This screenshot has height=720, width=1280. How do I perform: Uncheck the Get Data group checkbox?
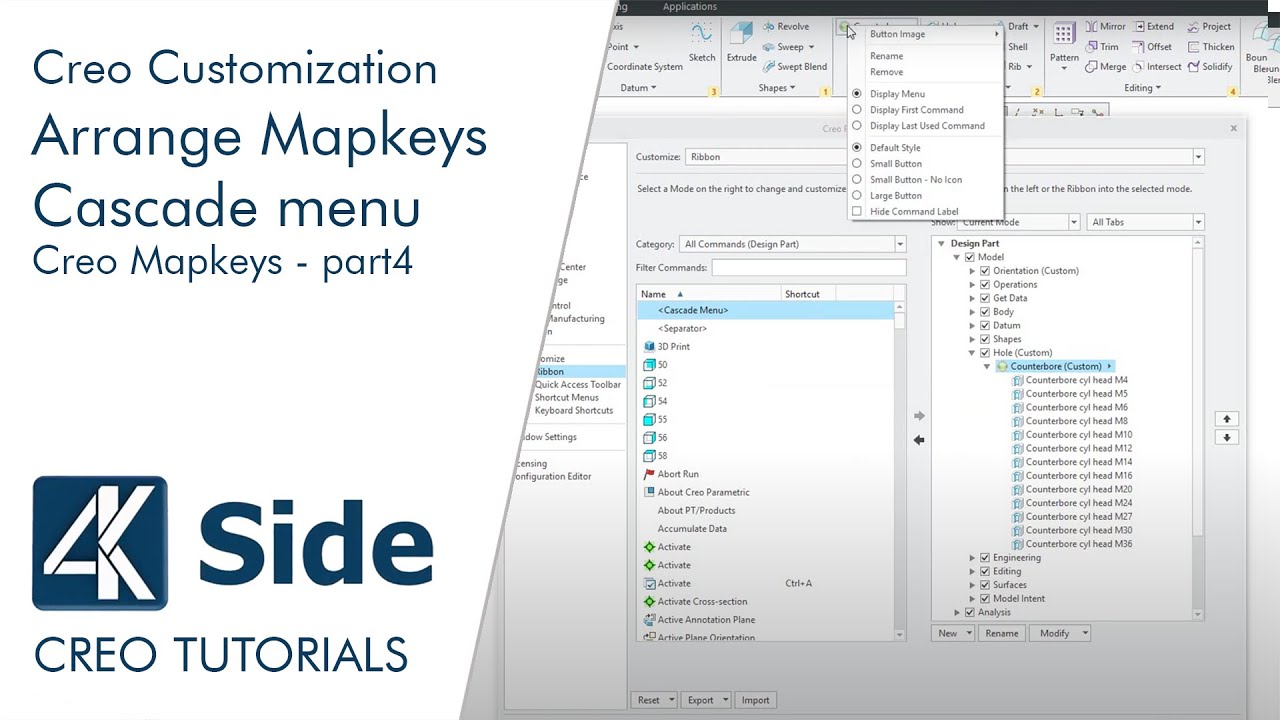[985, 298]
